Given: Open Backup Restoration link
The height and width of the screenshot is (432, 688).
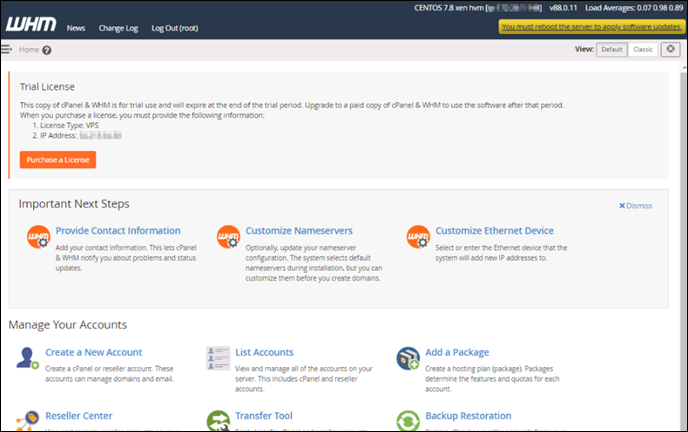Looking at the screenshot, I should [468, 415].
